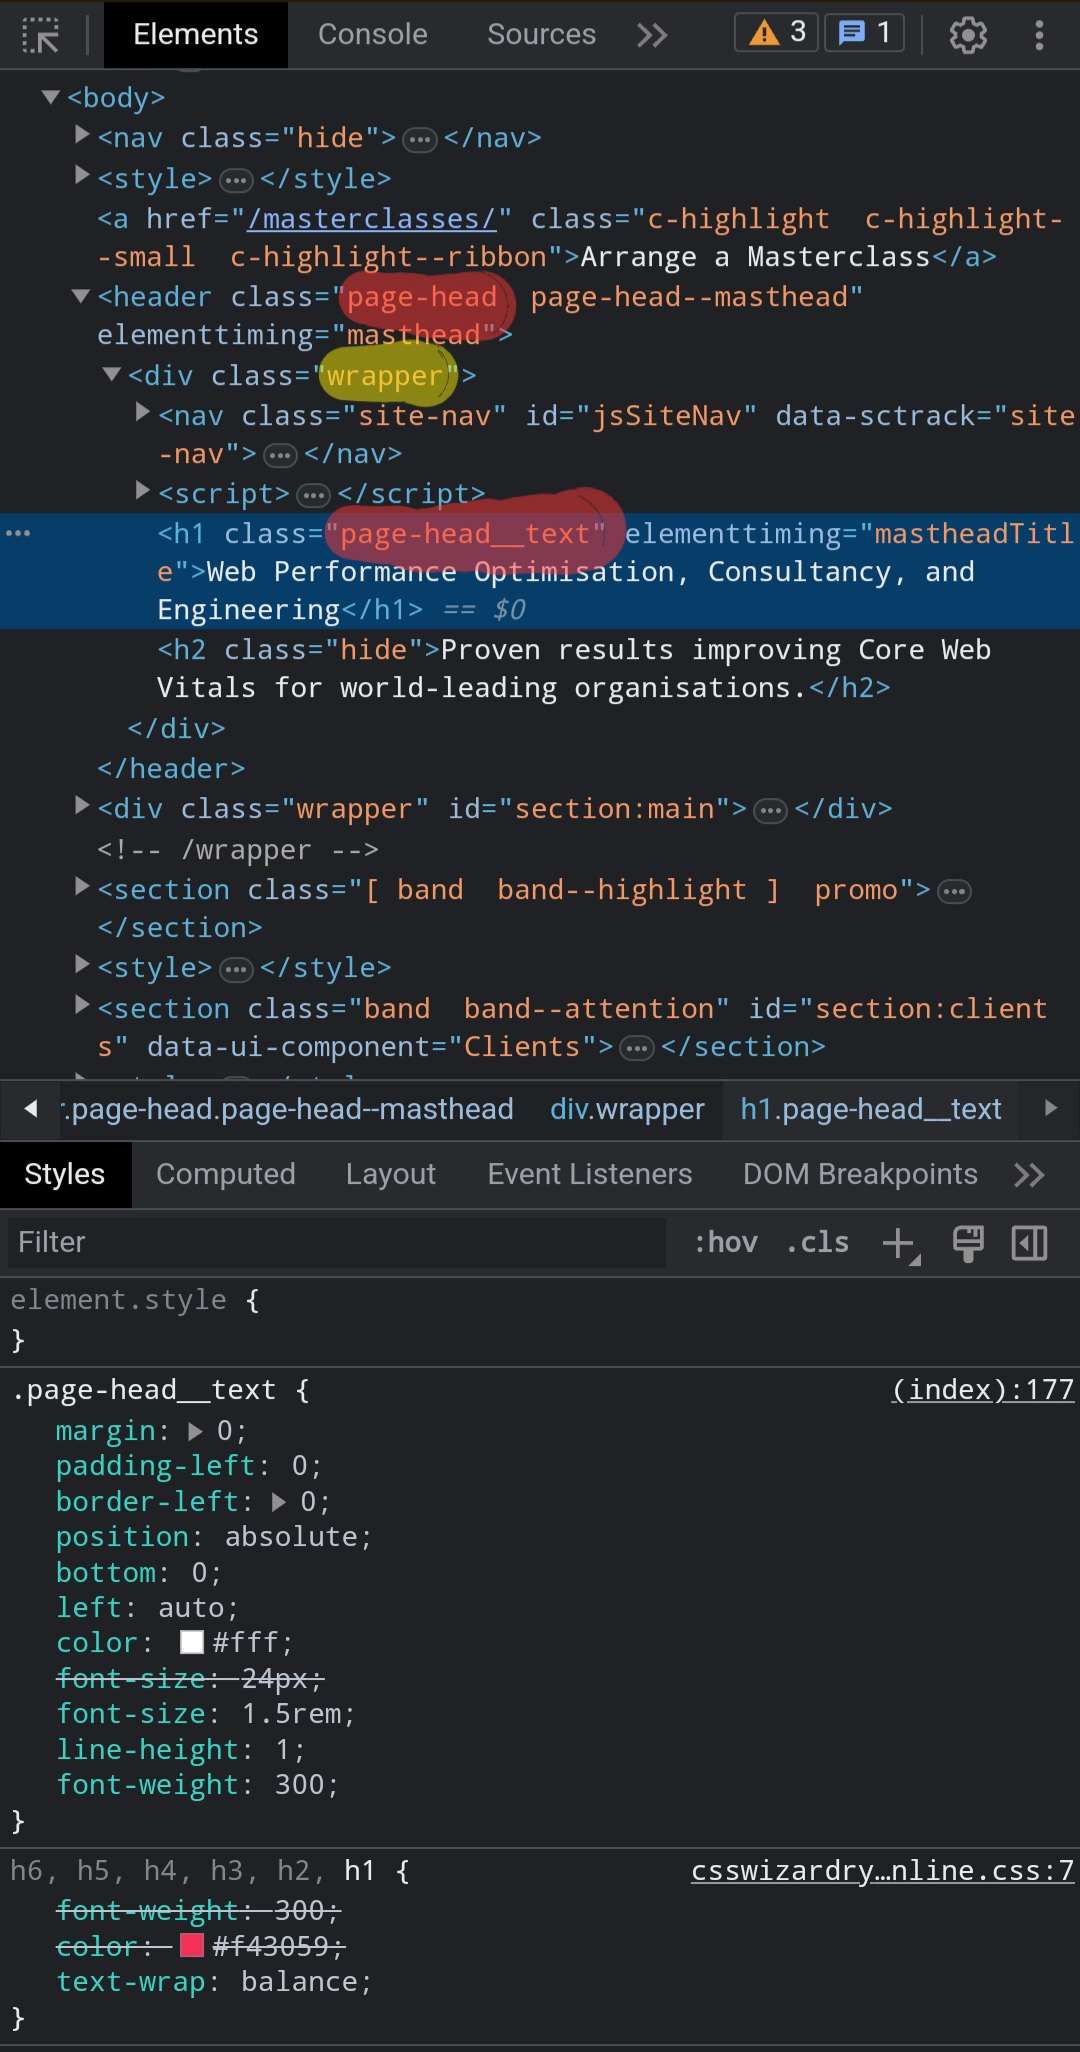Viewport: 1080px width, 2052px height.
Task: Click the ellipsis beside the selected h1 row
Action: pyautogui.click(x=18, y=533)
